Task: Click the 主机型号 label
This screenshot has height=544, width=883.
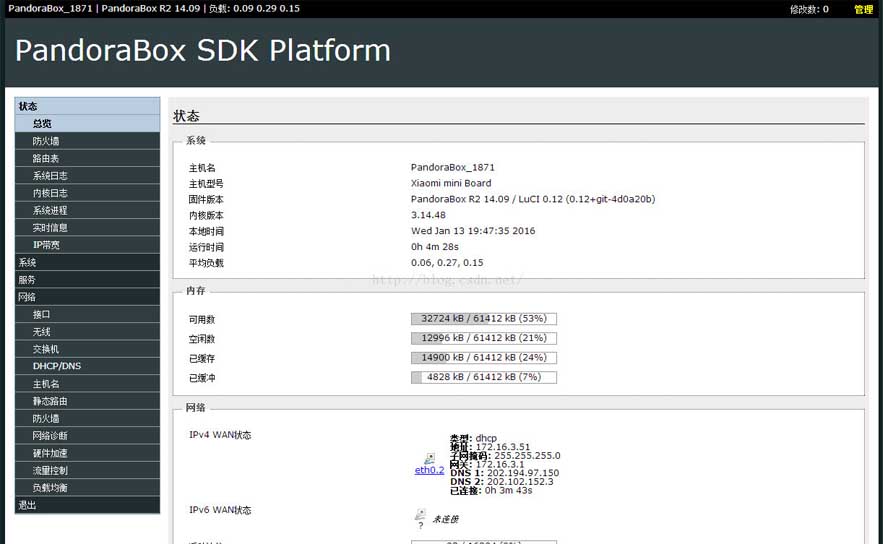Action: pos(206,184)
